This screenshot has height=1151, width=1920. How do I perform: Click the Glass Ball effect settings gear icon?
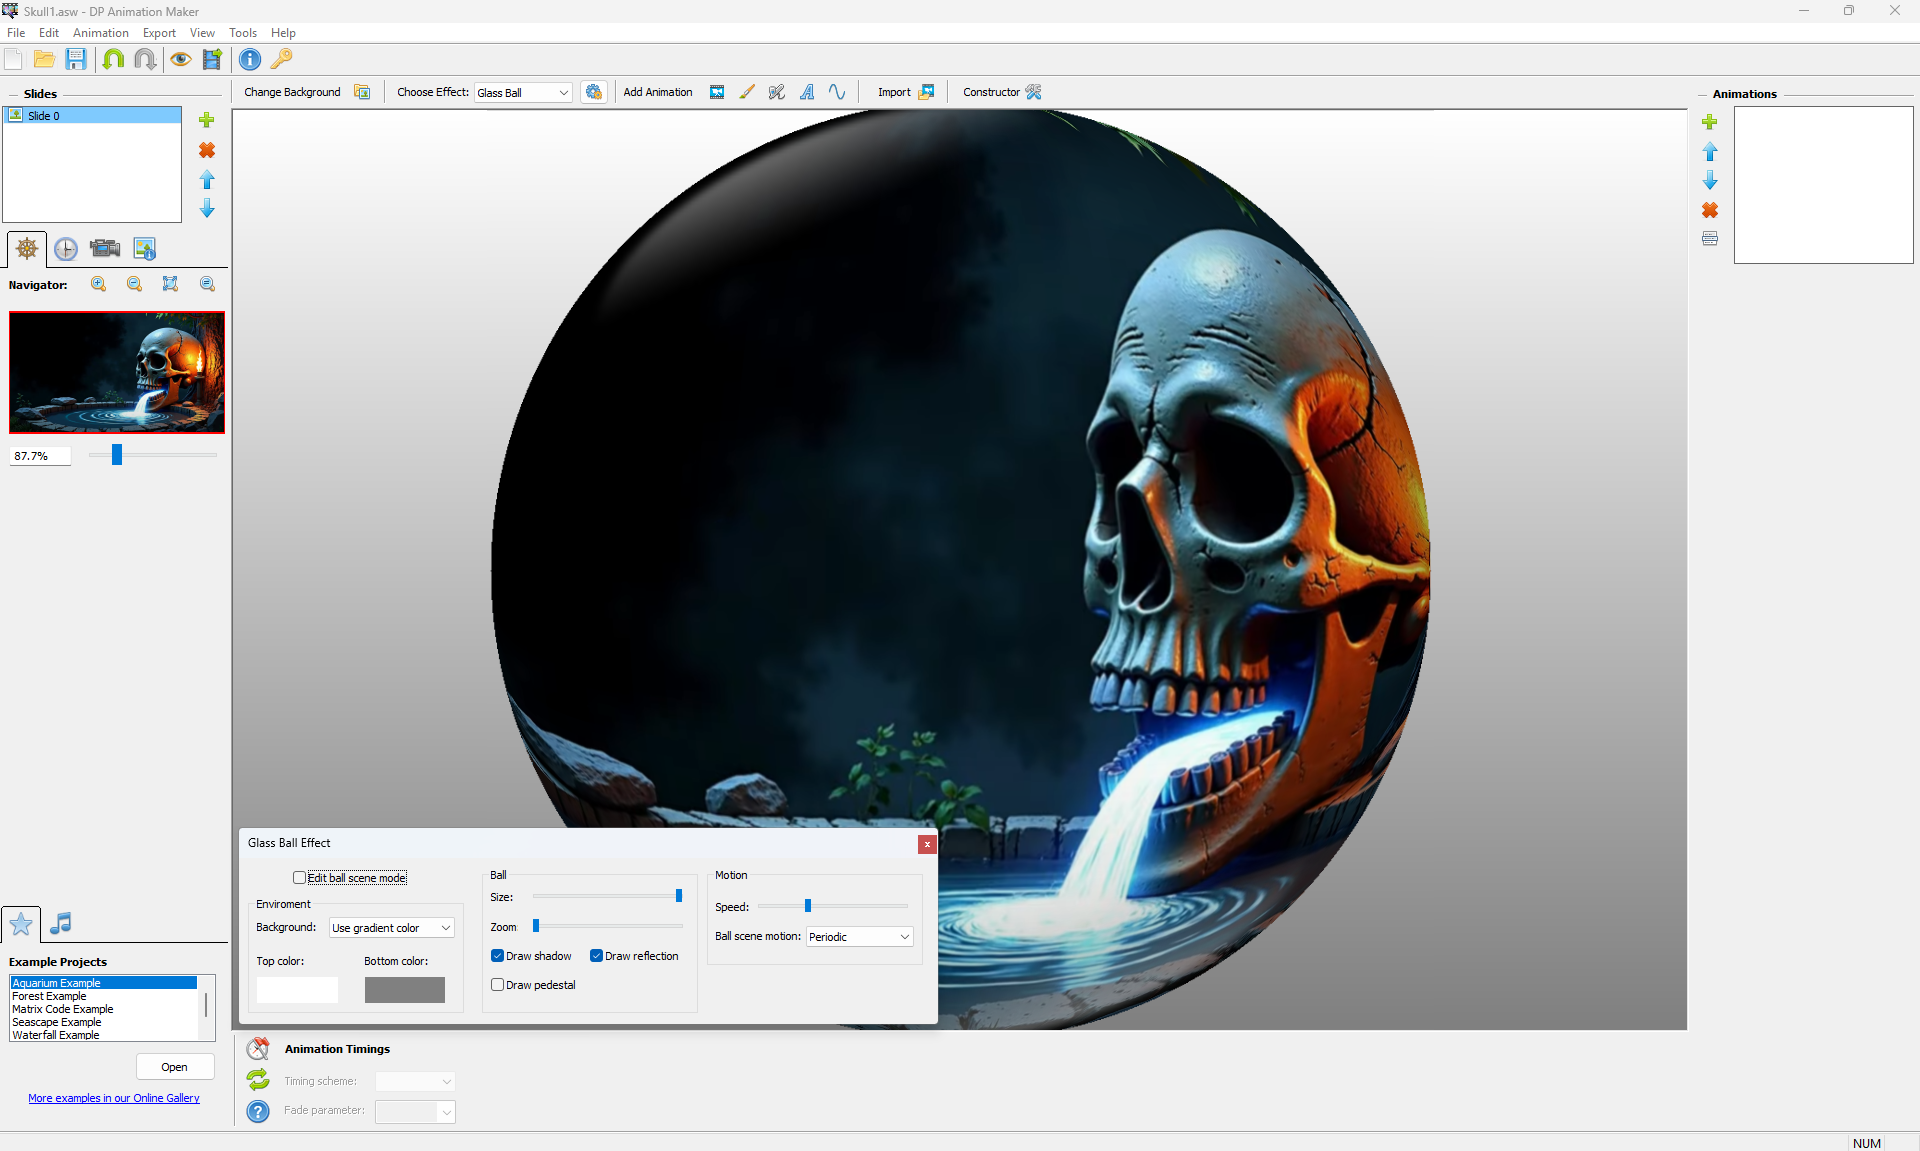594,92
